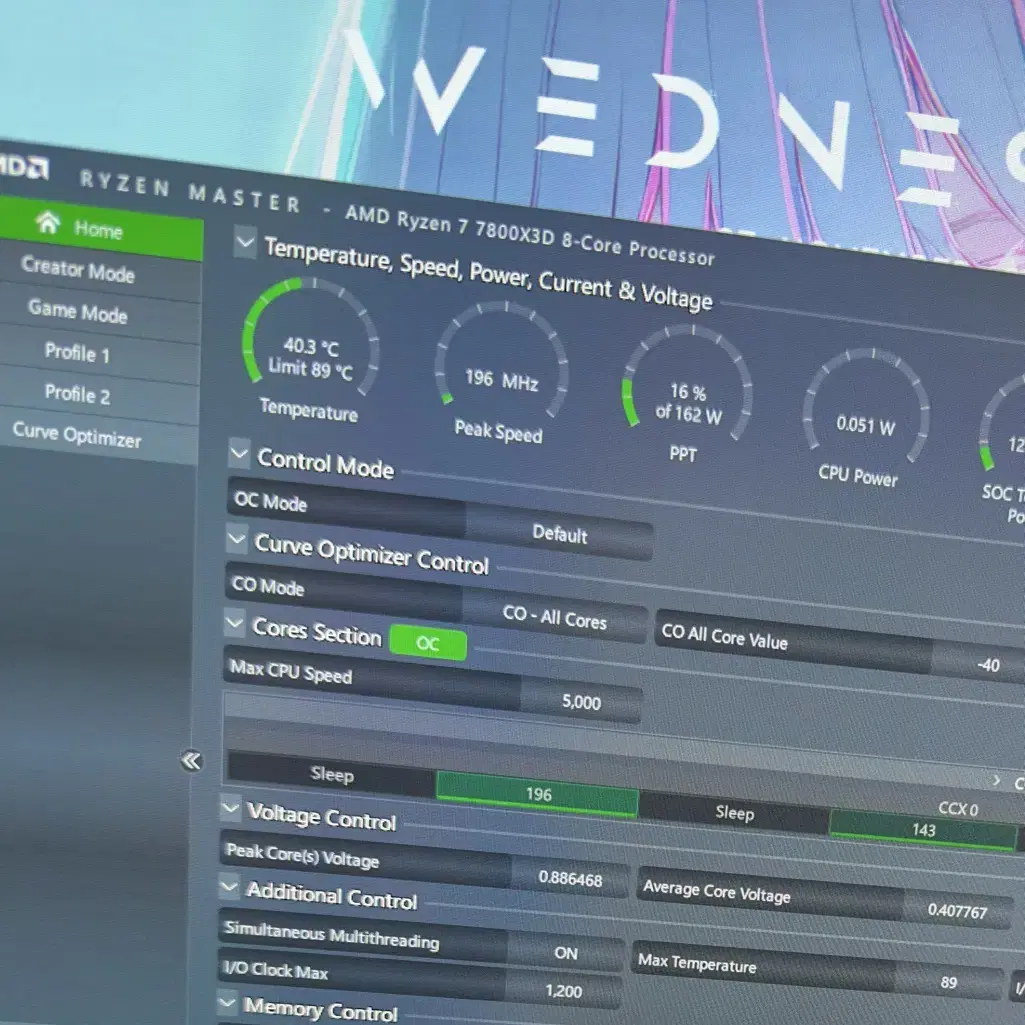Click the Home house icon
1025x1025 pixels.
pos(48,222)
